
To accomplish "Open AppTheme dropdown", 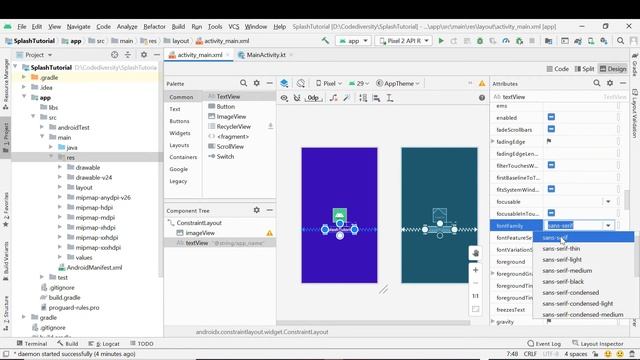I will click(398, 83).
